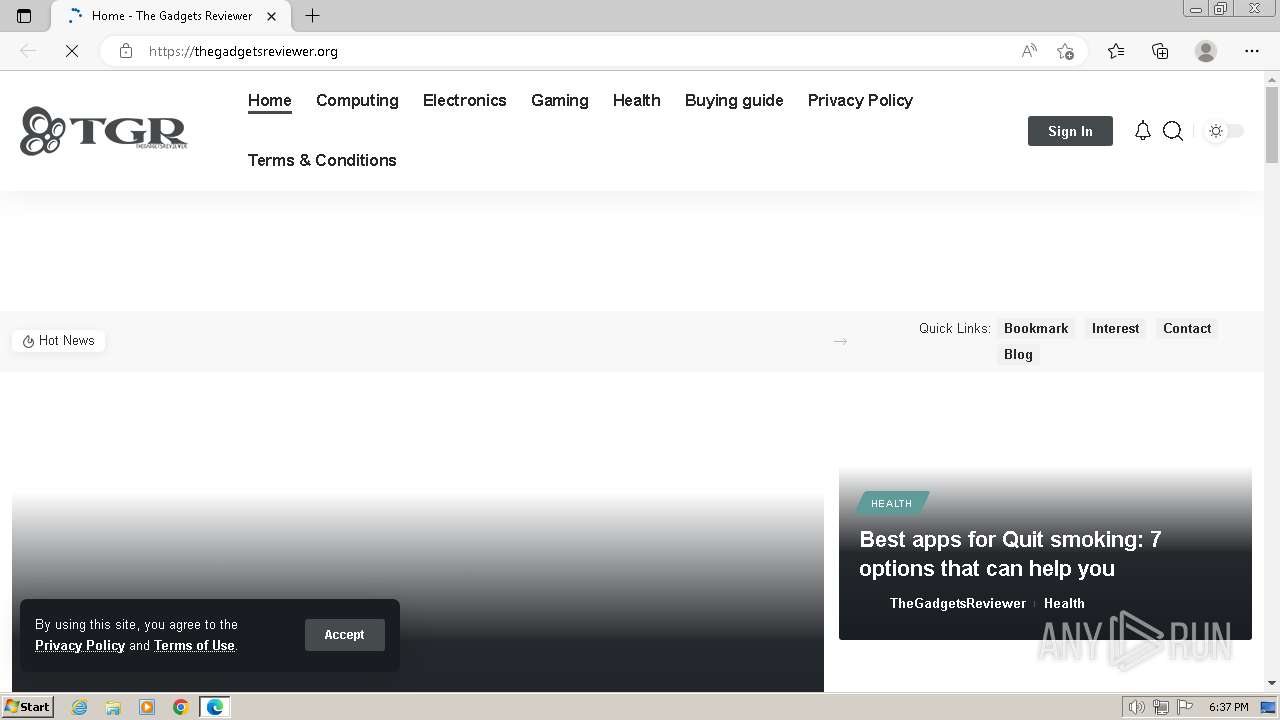Open the browser profile icon
This screenshot has height=720, width=1280.
(x=1206, y=51)
